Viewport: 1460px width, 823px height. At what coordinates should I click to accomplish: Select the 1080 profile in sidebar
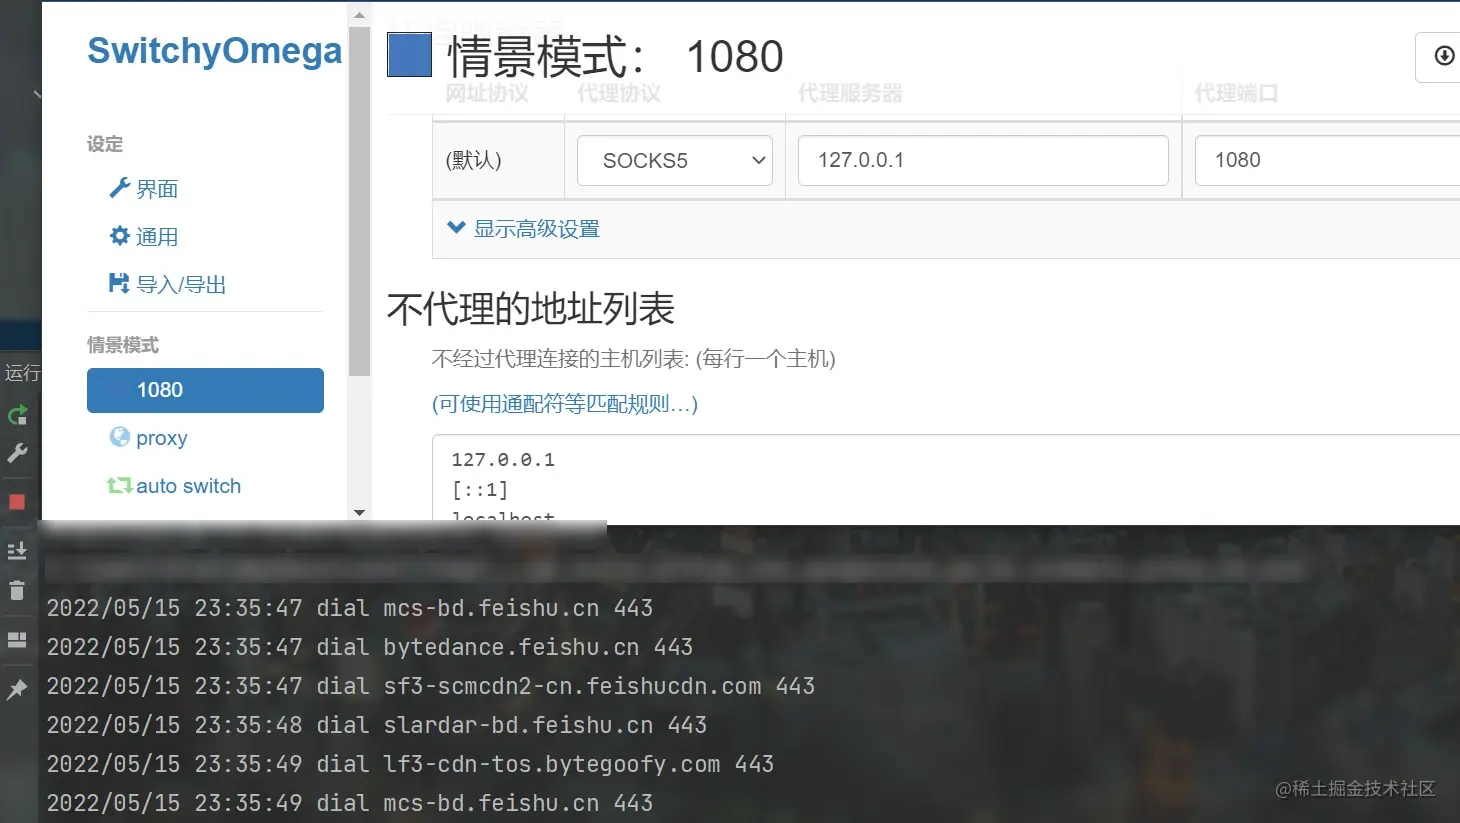coord(205,390)
